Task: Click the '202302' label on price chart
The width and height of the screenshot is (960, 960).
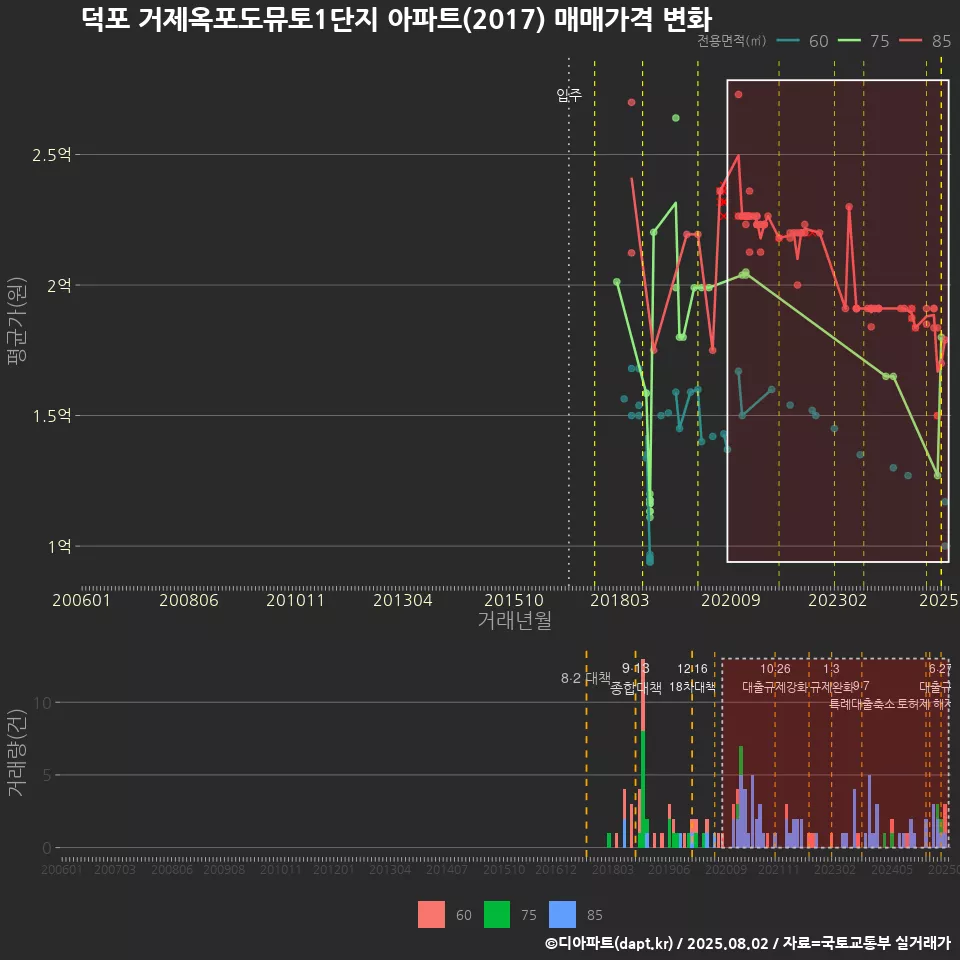Action: 838,600
